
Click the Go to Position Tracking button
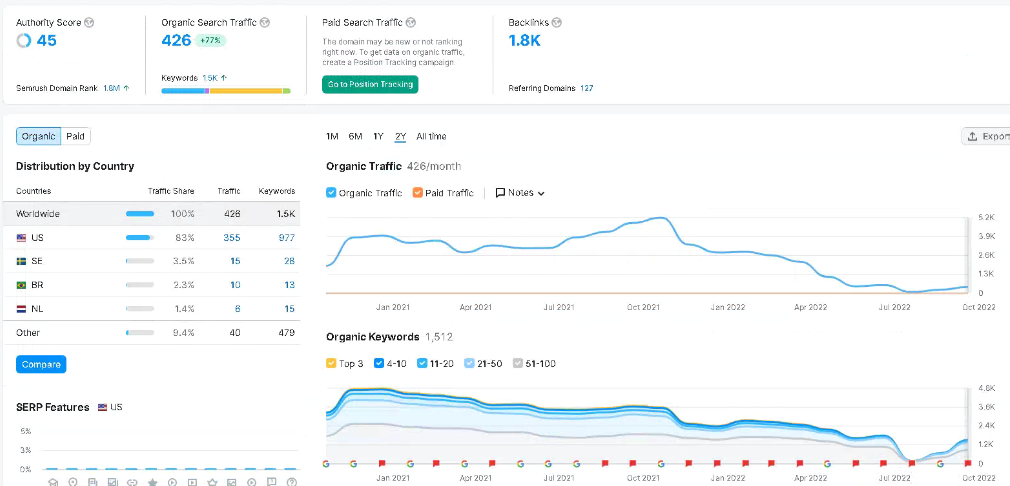pos(370,85)
